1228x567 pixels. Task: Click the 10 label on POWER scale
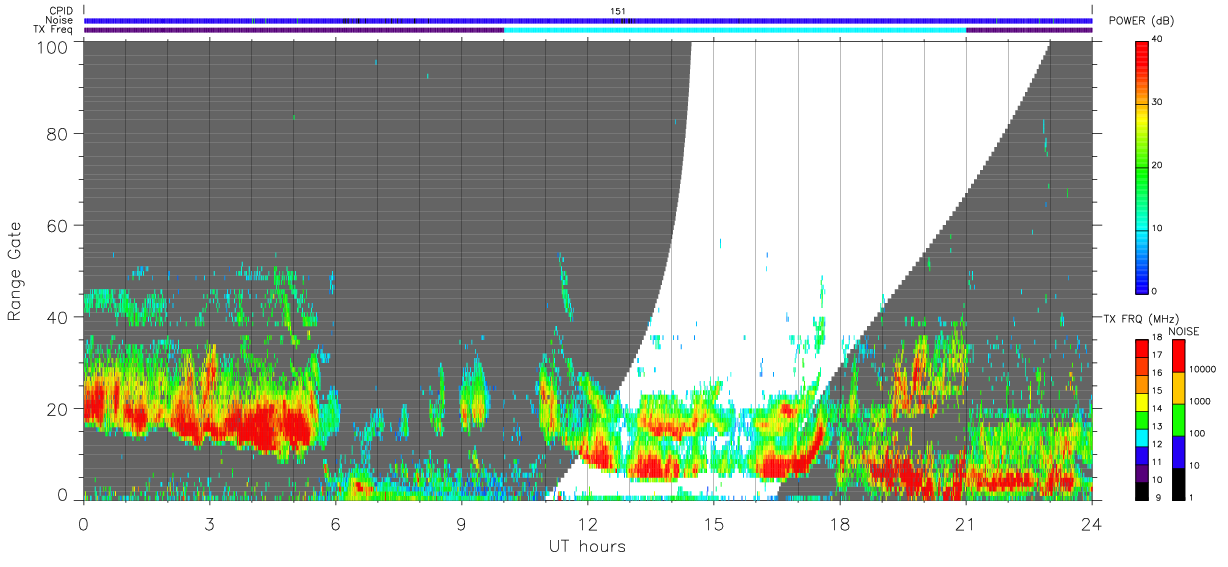pos(1159,228)
